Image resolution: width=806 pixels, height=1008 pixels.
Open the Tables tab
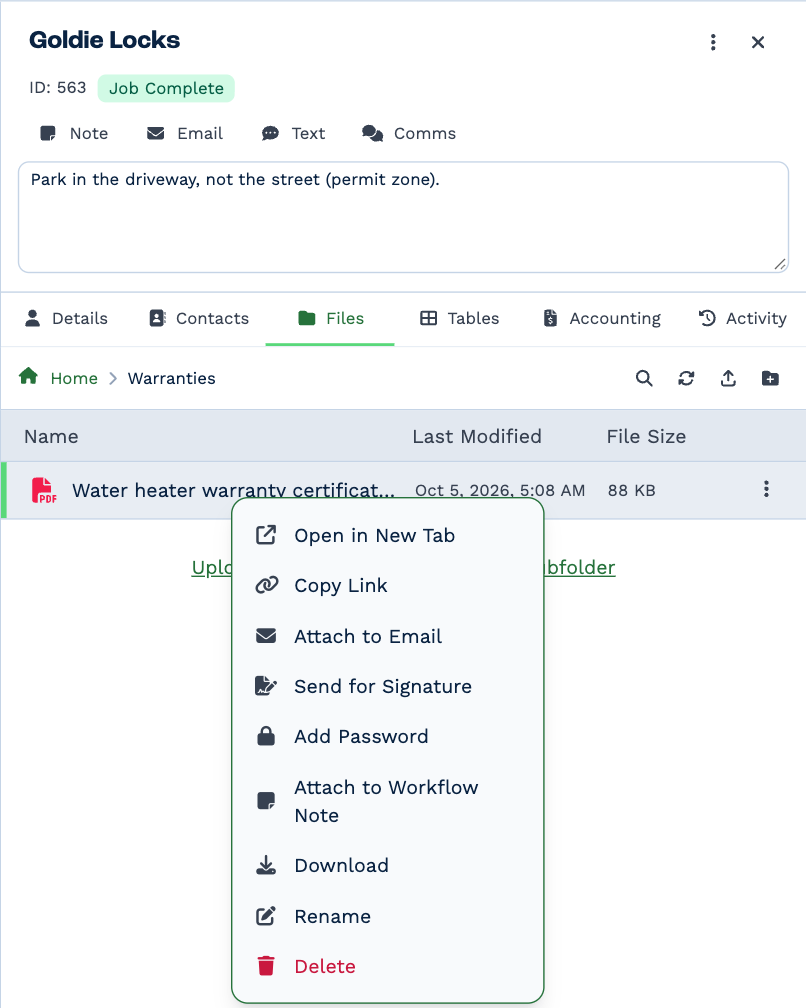(x=459, y=318)
